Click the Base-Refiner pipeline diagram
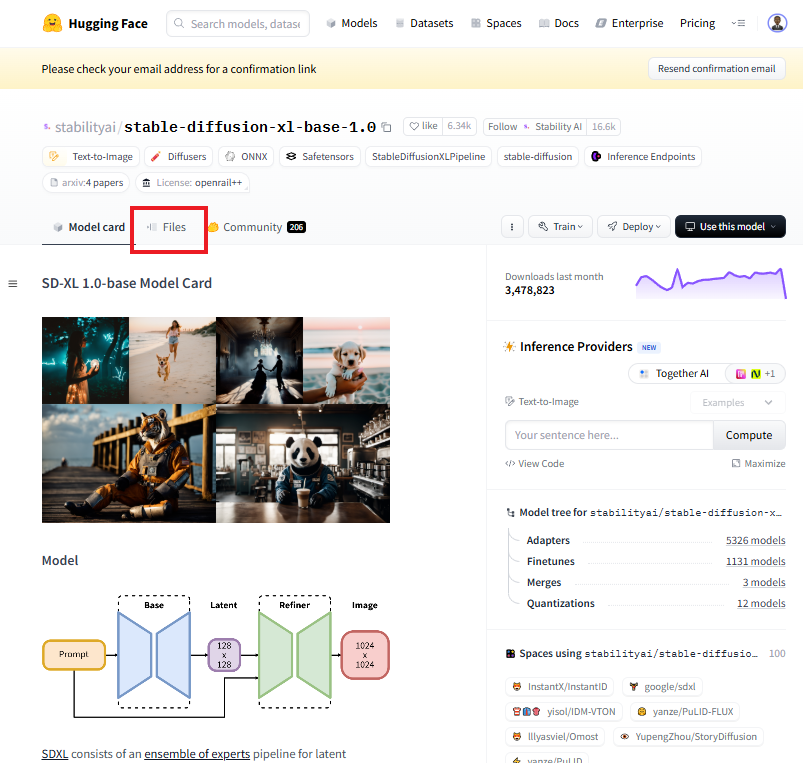The image size is (803, 763). 216,656
